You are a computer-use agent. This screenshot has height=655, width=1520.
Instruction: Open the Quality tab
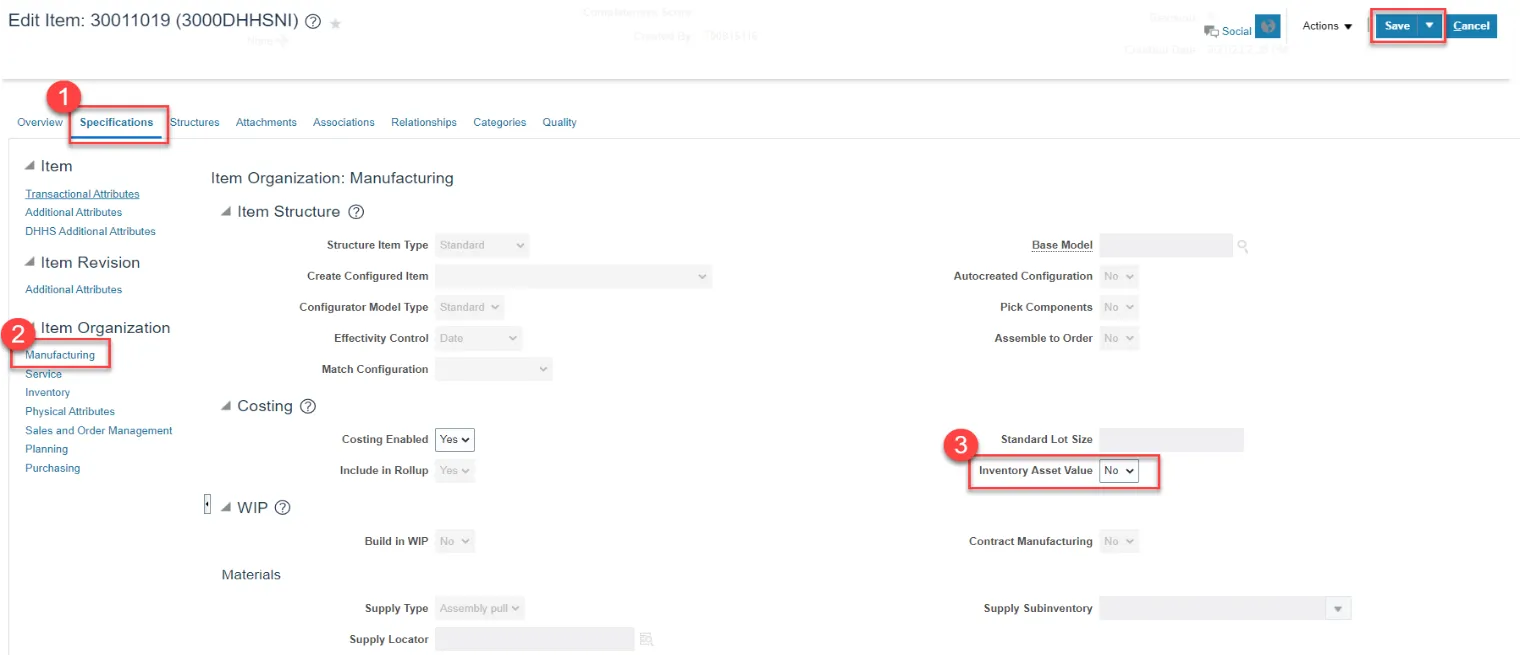(560, 122)
